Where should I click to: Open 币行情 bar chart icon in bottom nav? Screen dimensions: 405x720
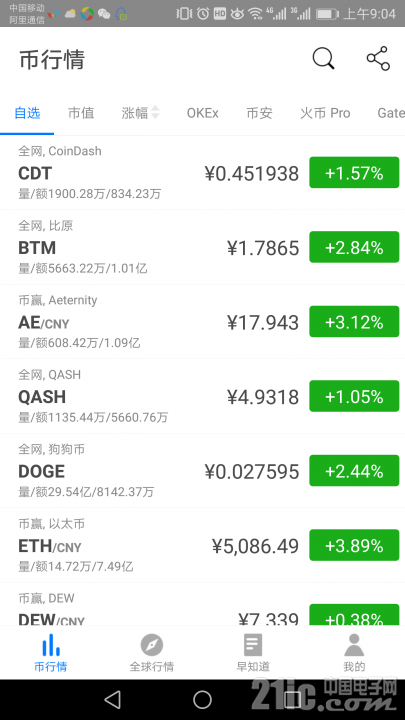[x=51, y=645]
